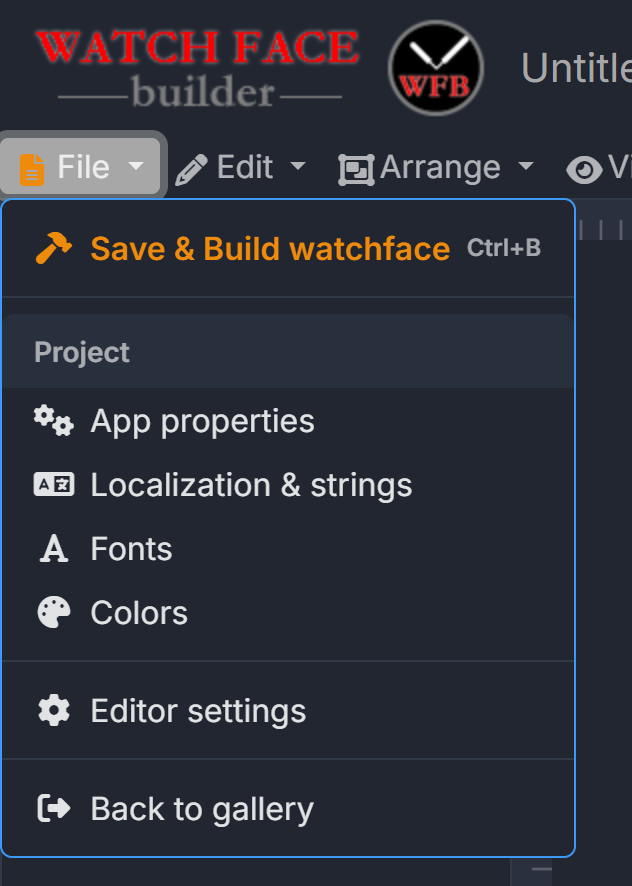The height and width of the screenshot is (886, 632).
Task: Click the eye View icon
Action: (x=584, y=170)
